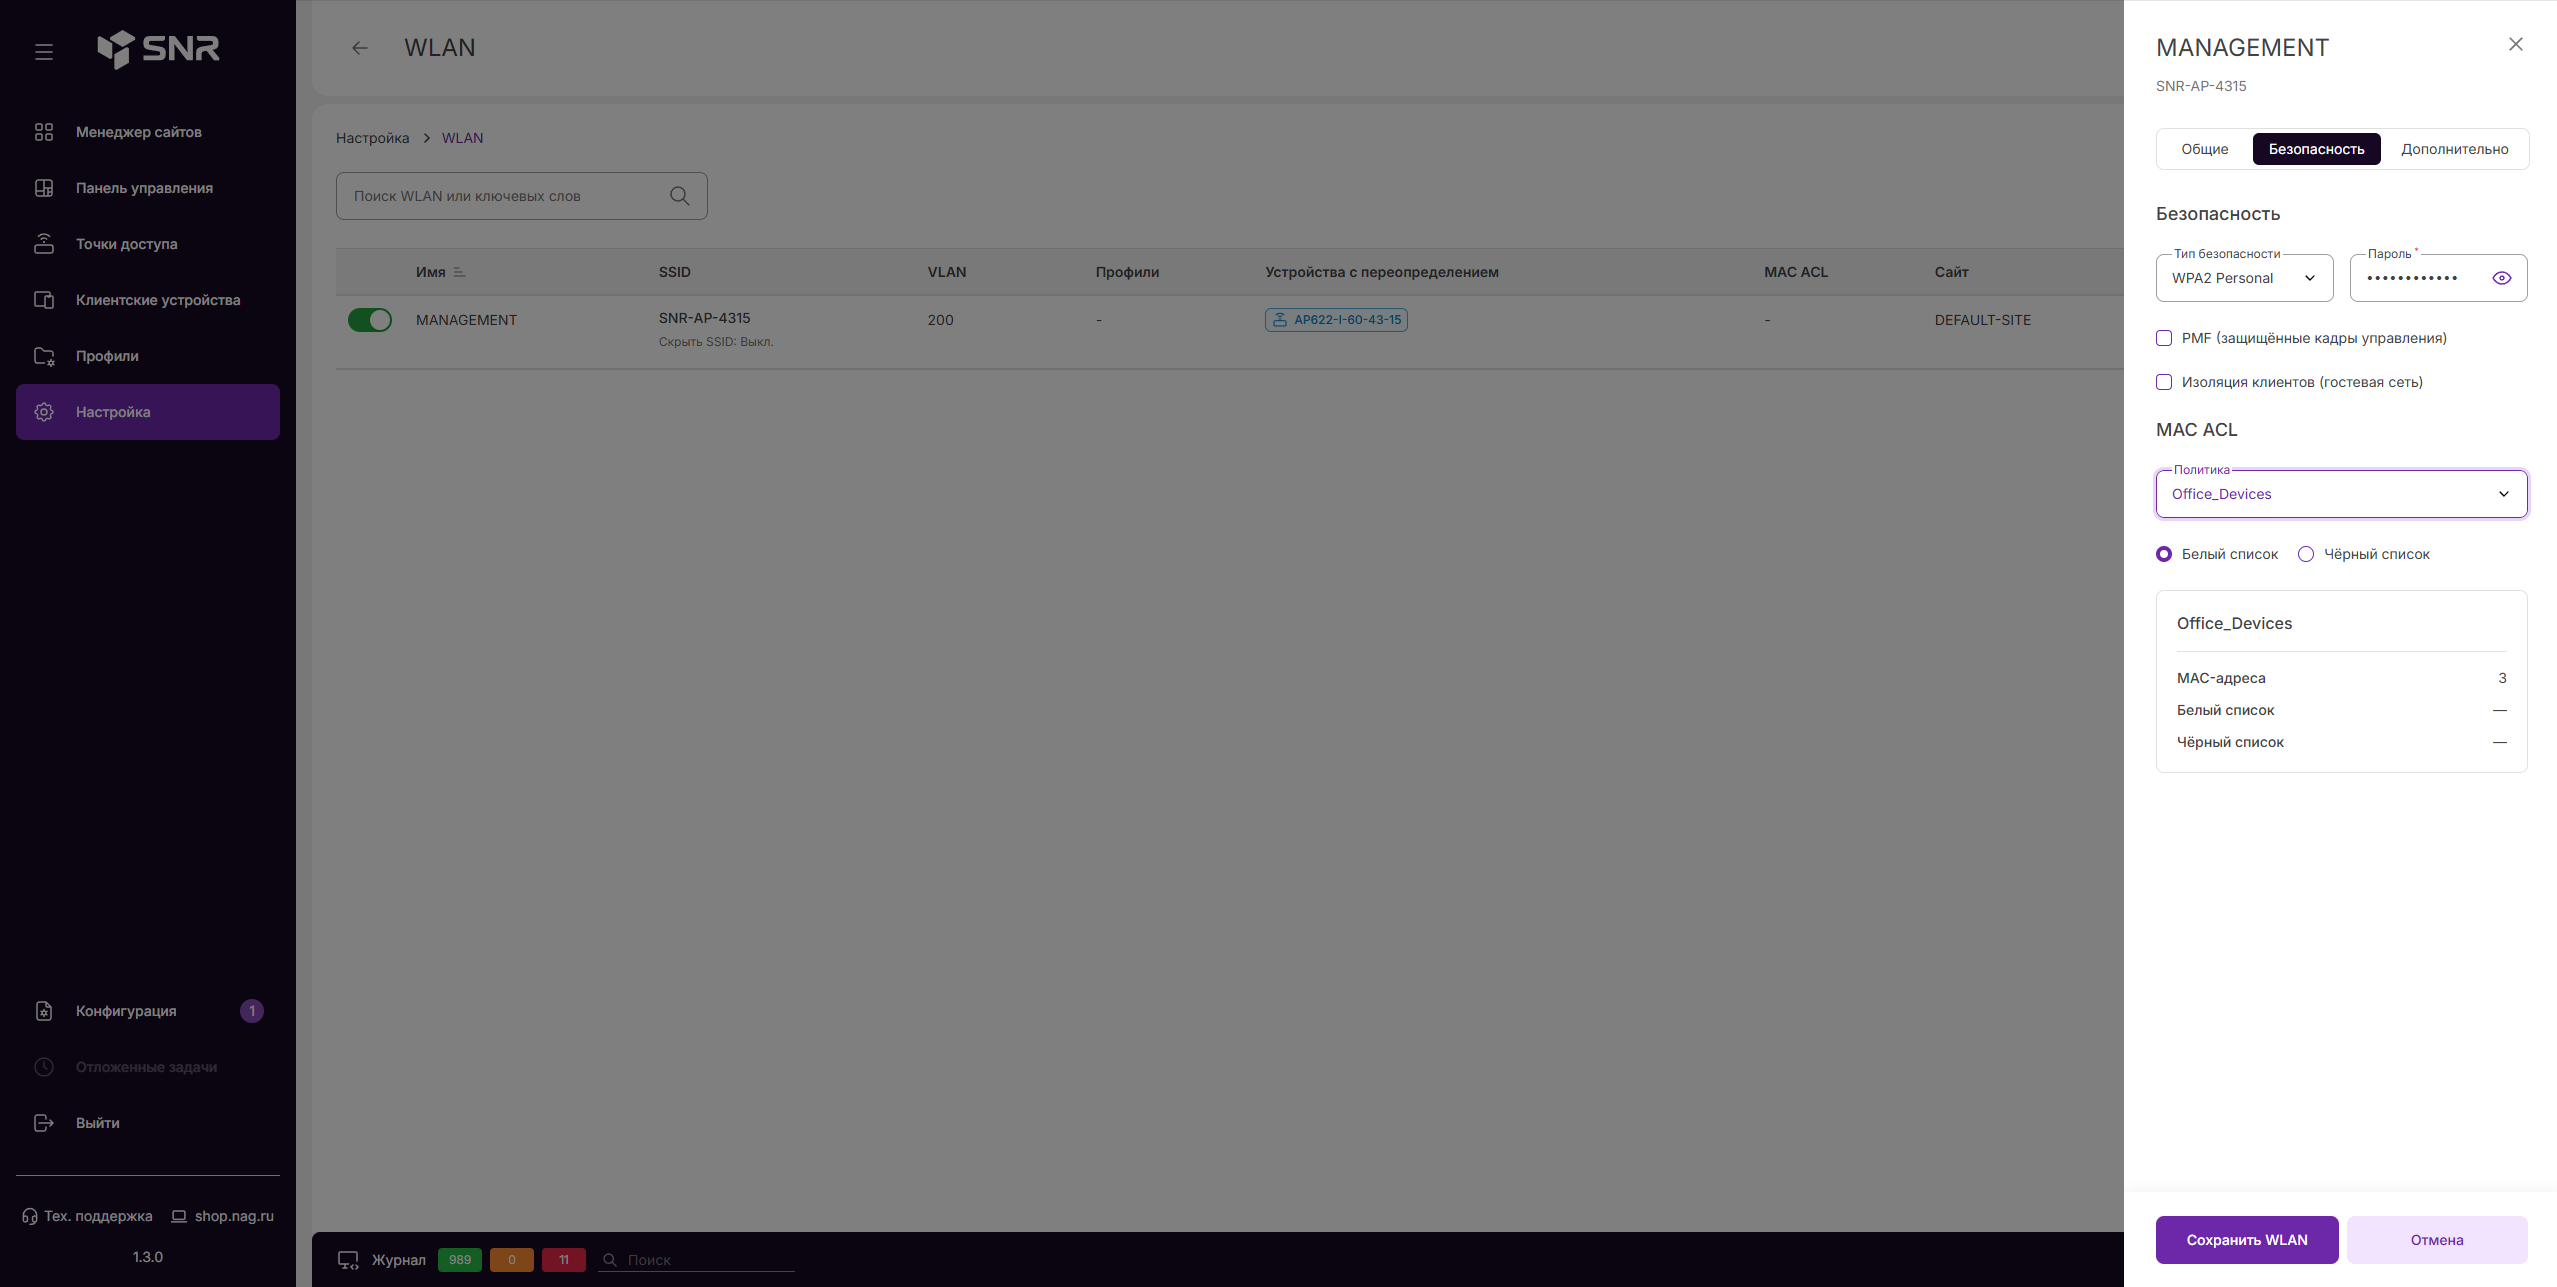Screen dimensions: 2557x1287
Task: Go to Панель управления
Action: [148, 188]
